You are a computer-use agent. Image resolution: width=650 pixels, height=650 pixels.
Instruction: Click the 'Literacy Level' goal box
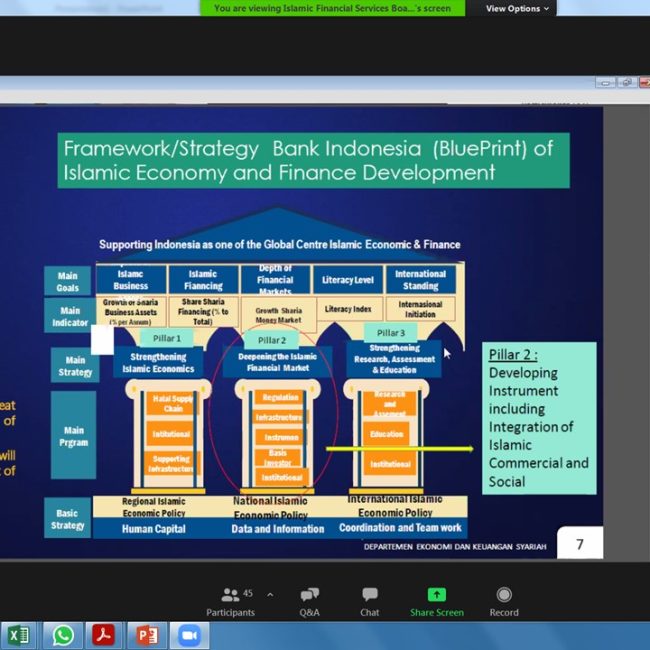point(348,280)
